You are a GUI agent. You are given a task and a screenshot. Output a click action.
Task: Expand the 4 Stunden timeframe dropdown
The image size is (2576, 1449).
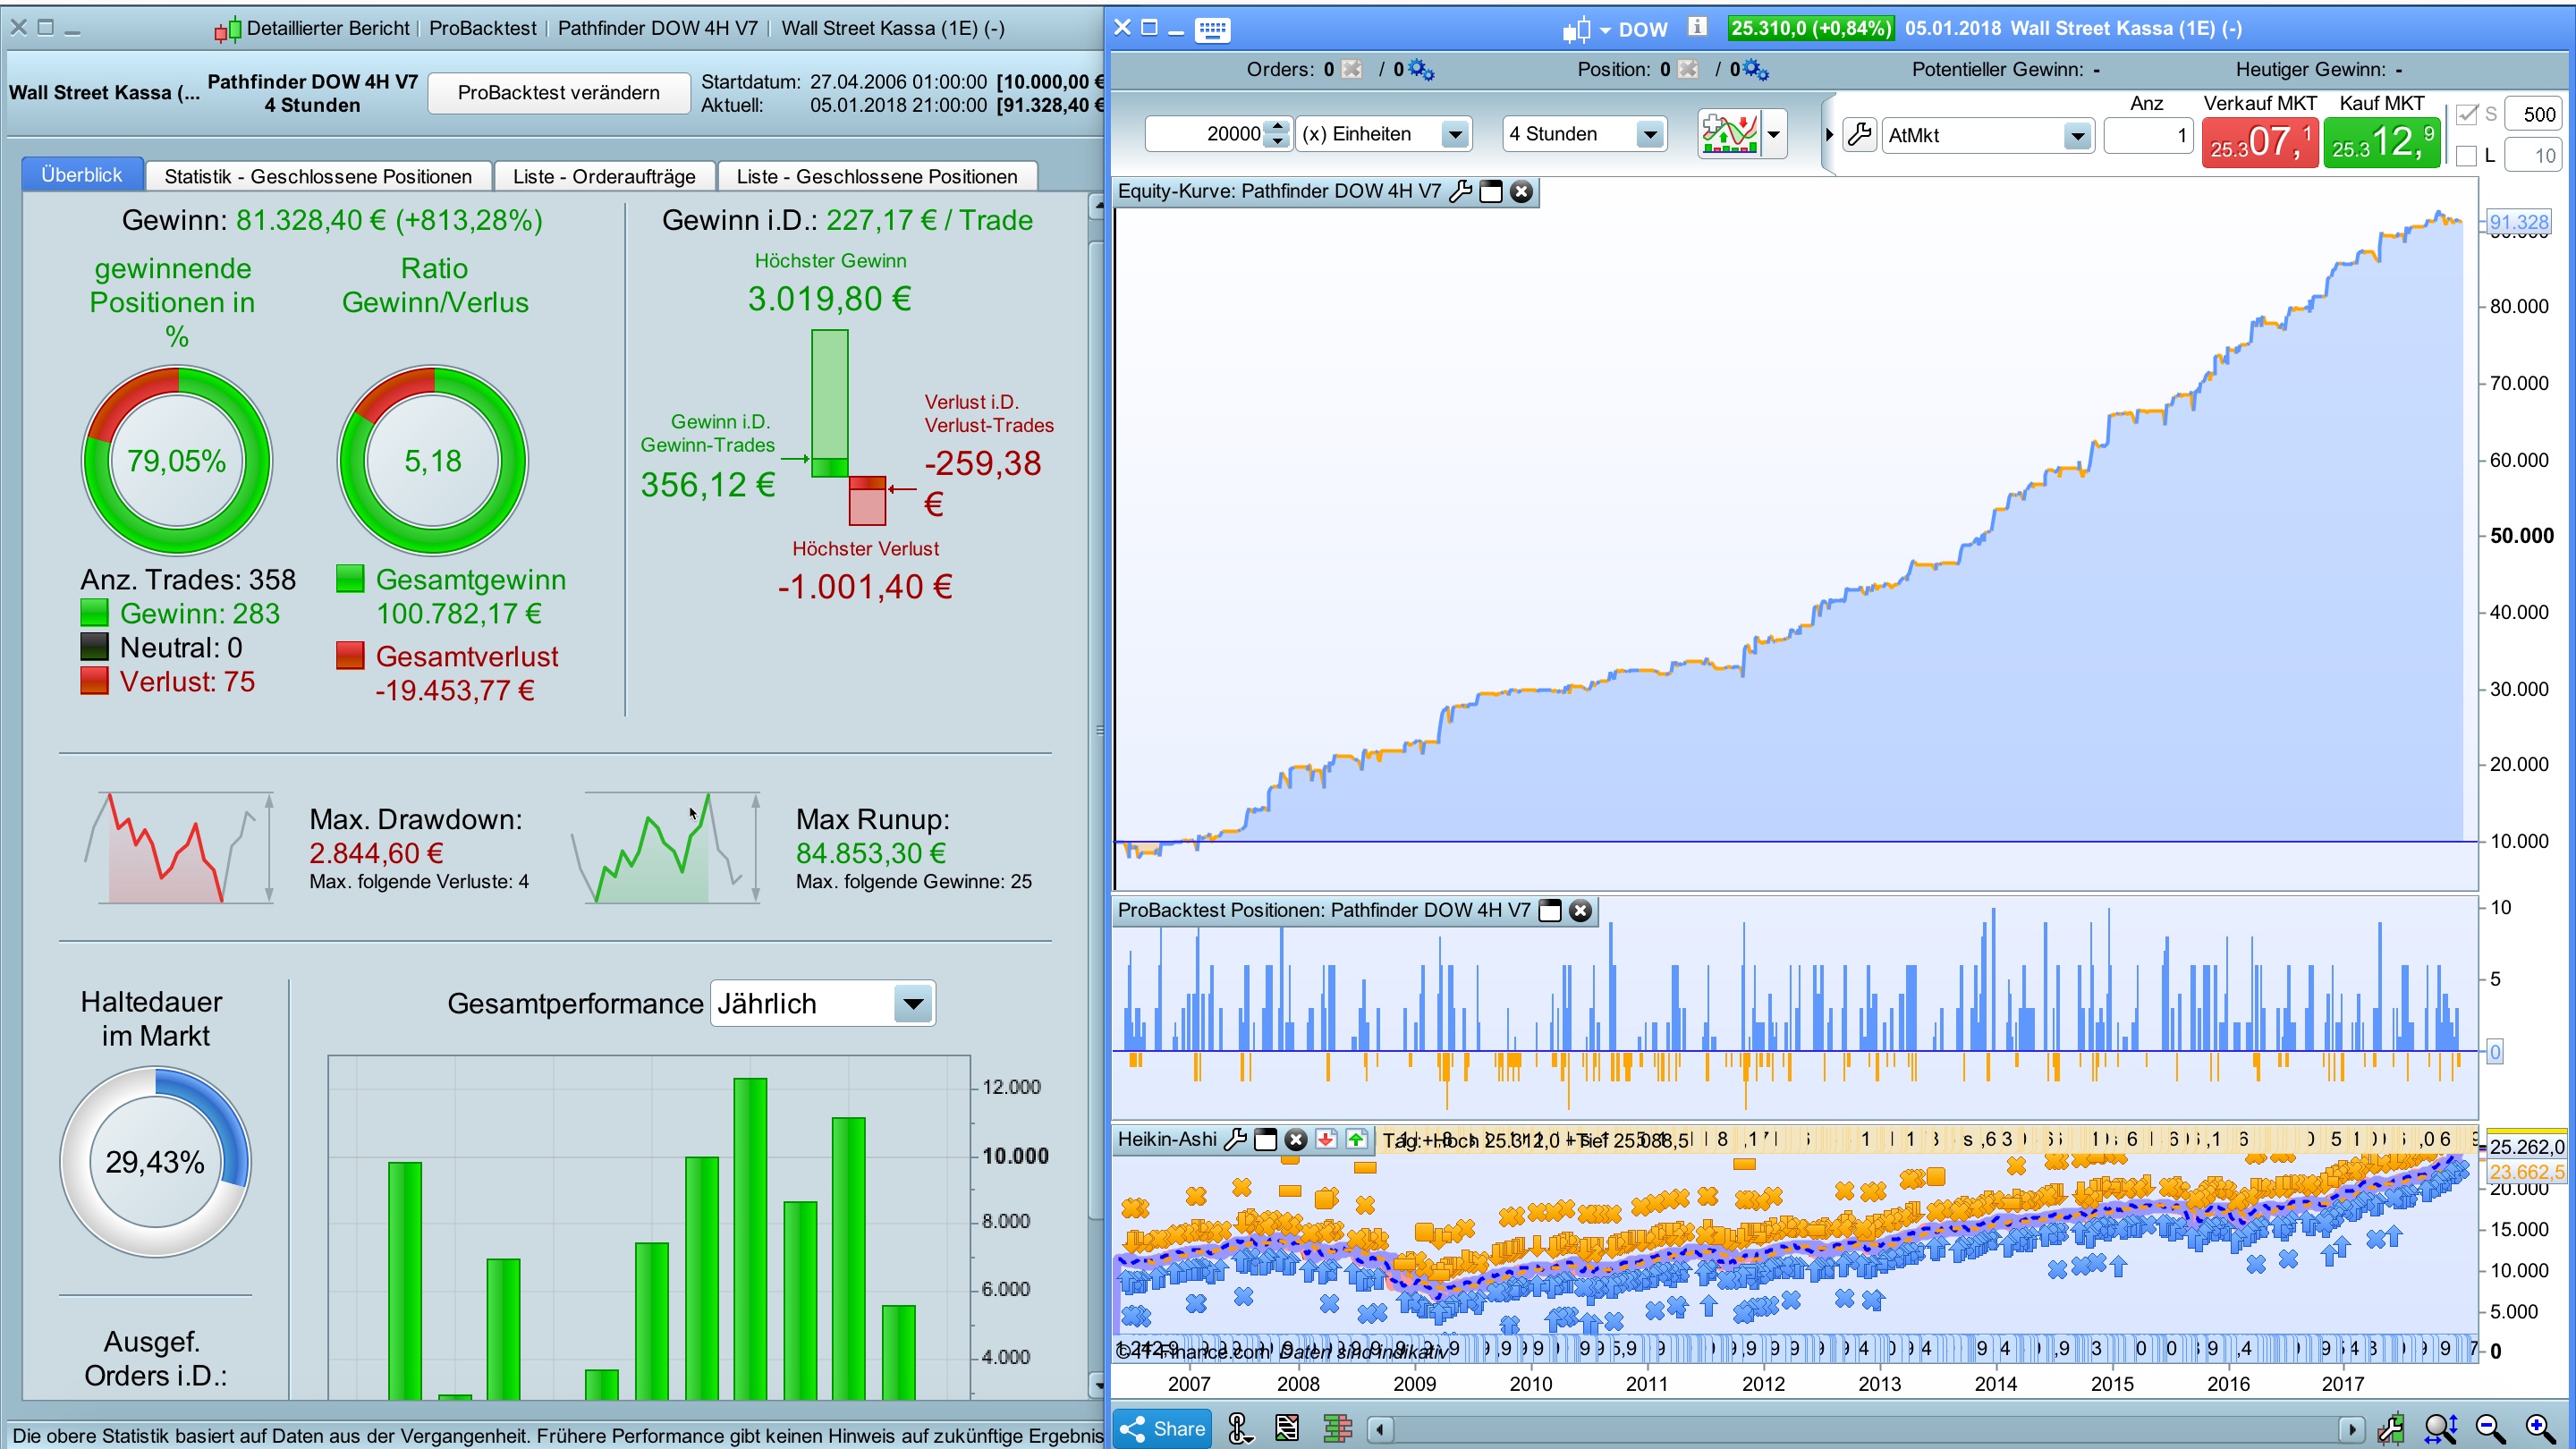(x=1649, y=134)
